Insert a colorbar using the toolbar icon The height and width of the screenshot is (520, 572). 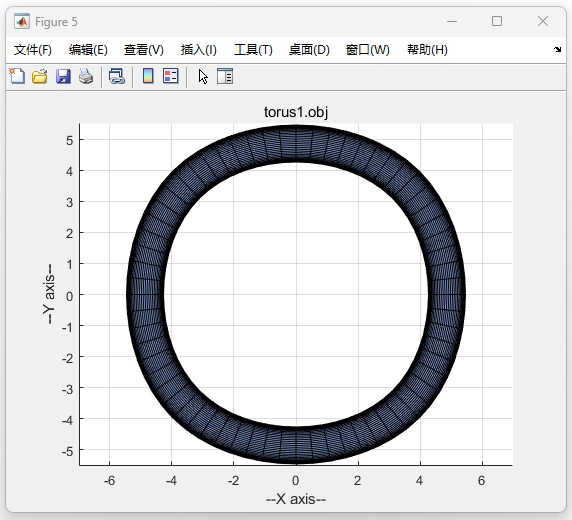click(148, 76)
